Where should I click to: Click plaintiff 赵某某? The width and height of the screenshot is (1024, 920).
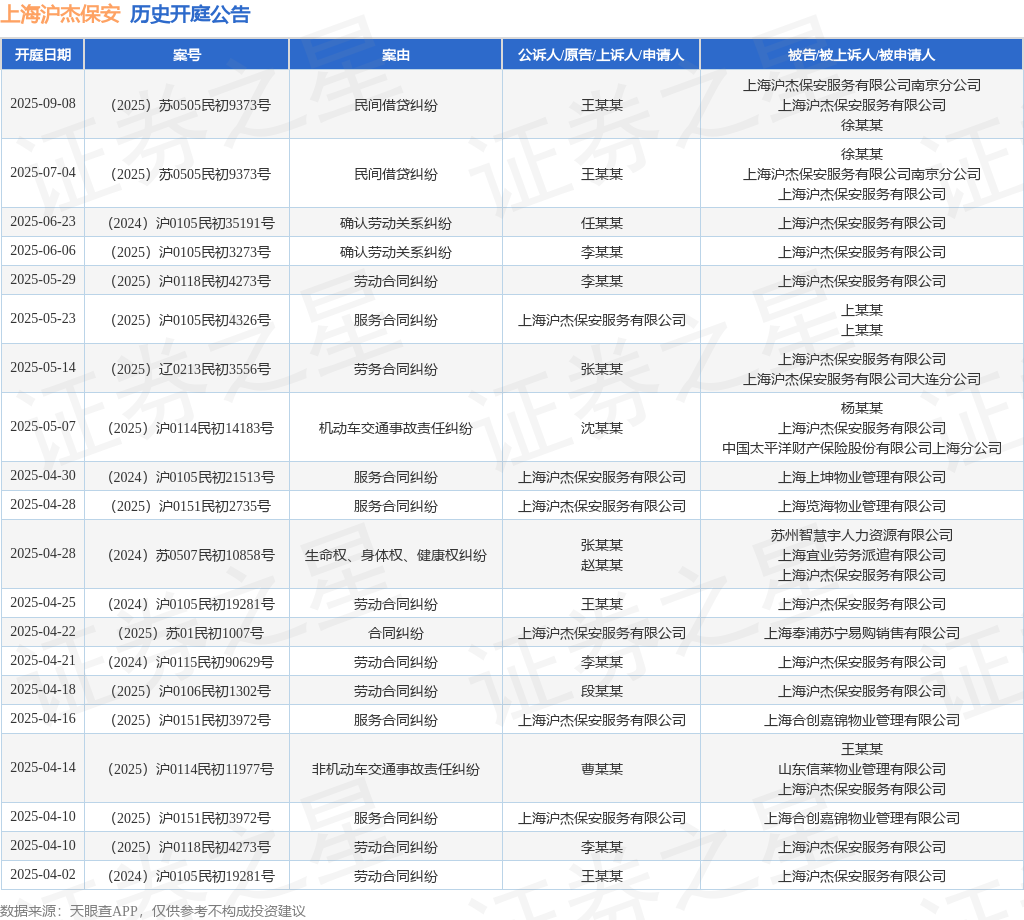point(601,565)
